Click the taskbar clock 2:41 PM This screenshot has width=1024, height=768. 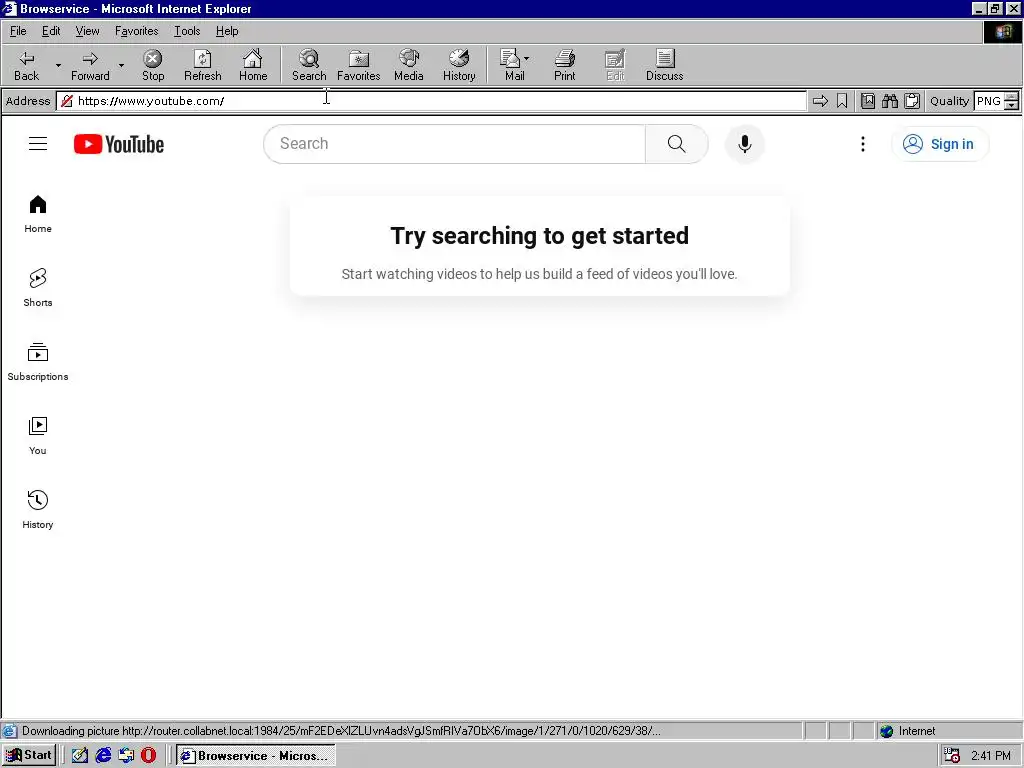(991, 756)
